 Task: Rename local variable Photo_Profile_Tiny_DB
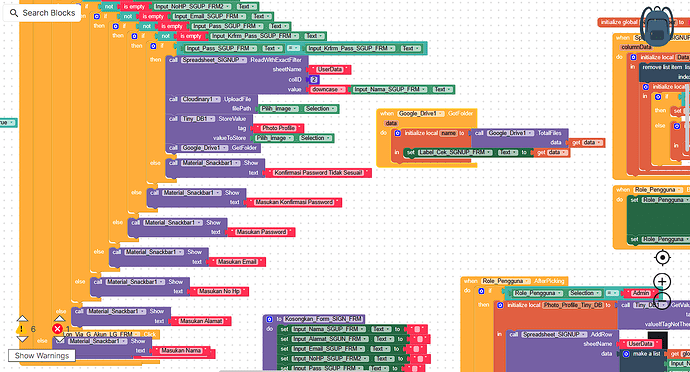573,305
